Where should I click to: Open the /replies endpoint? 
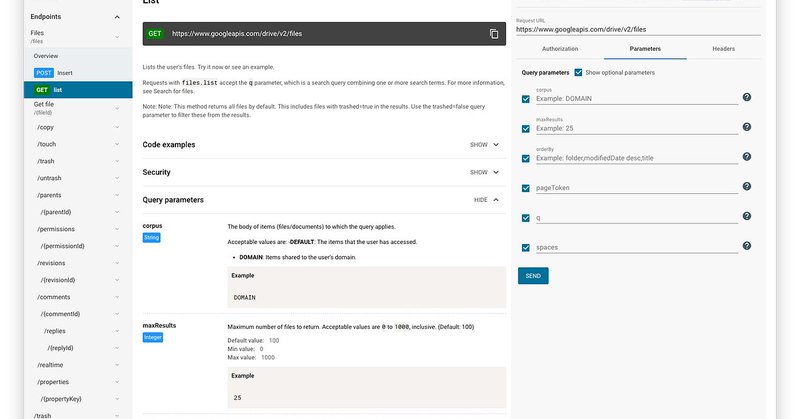pyautogui.click(x=55, y=331)
